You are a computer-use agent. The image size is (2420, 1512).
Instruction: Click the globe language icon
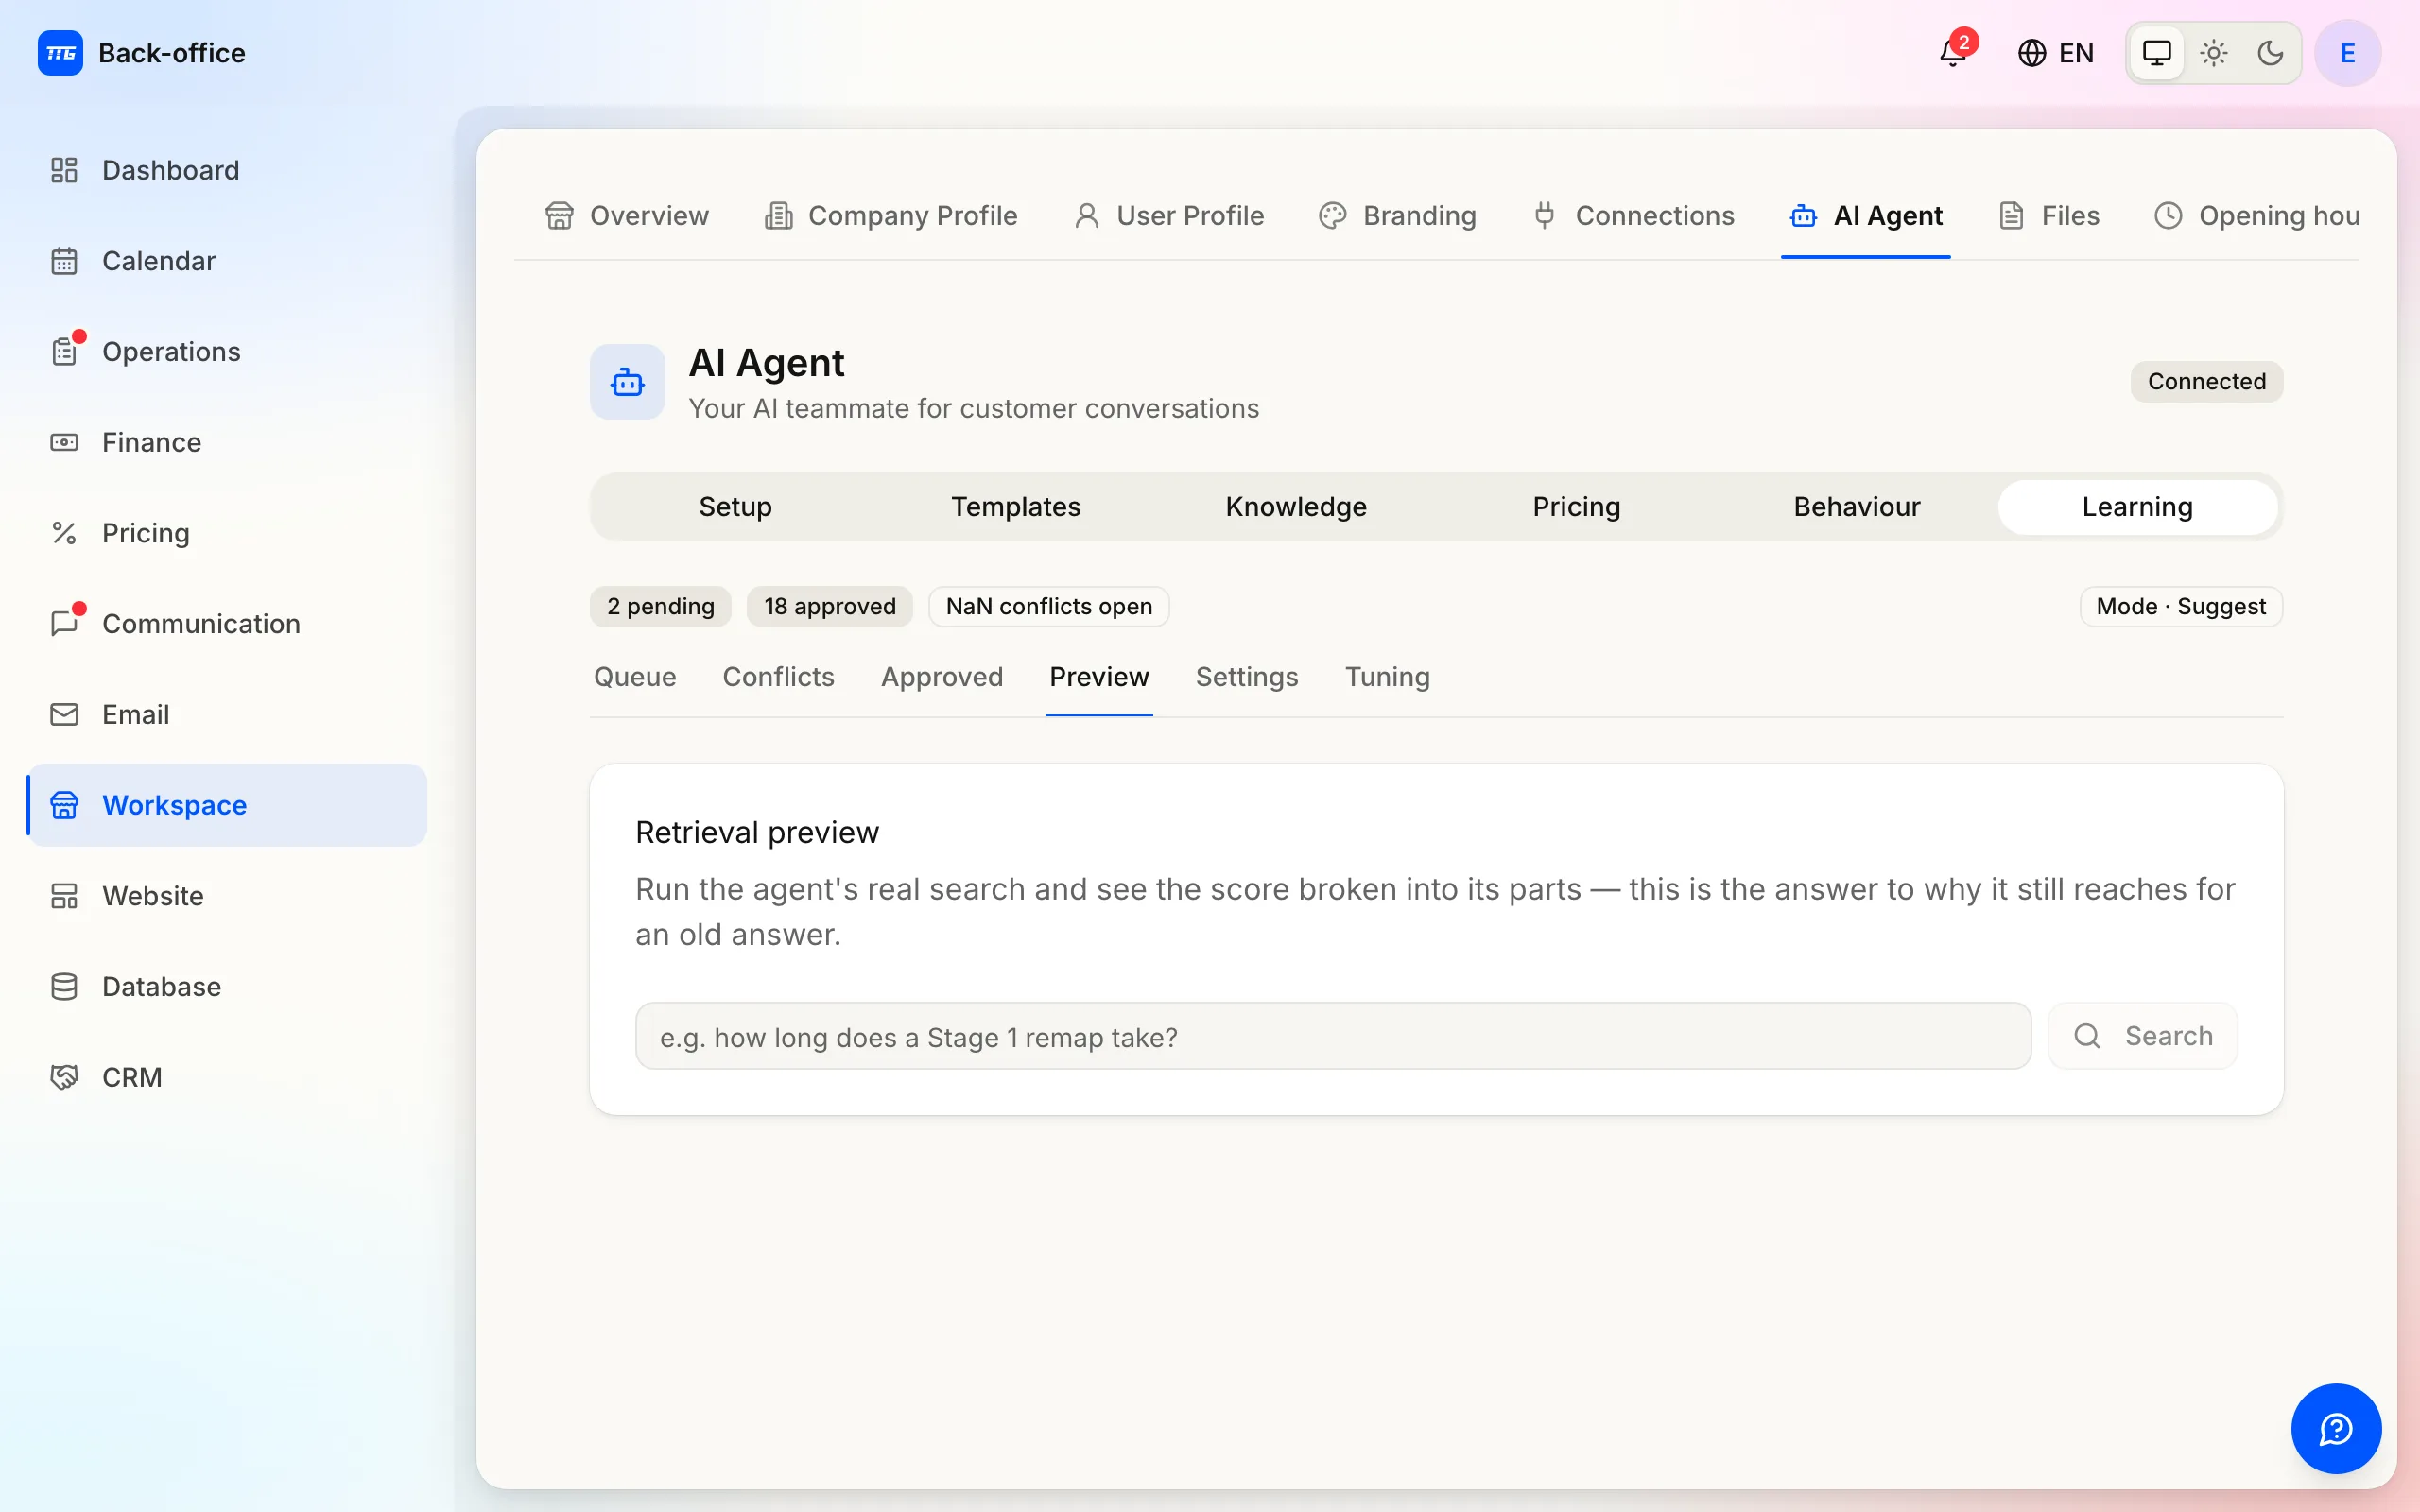click(2031, 53)
